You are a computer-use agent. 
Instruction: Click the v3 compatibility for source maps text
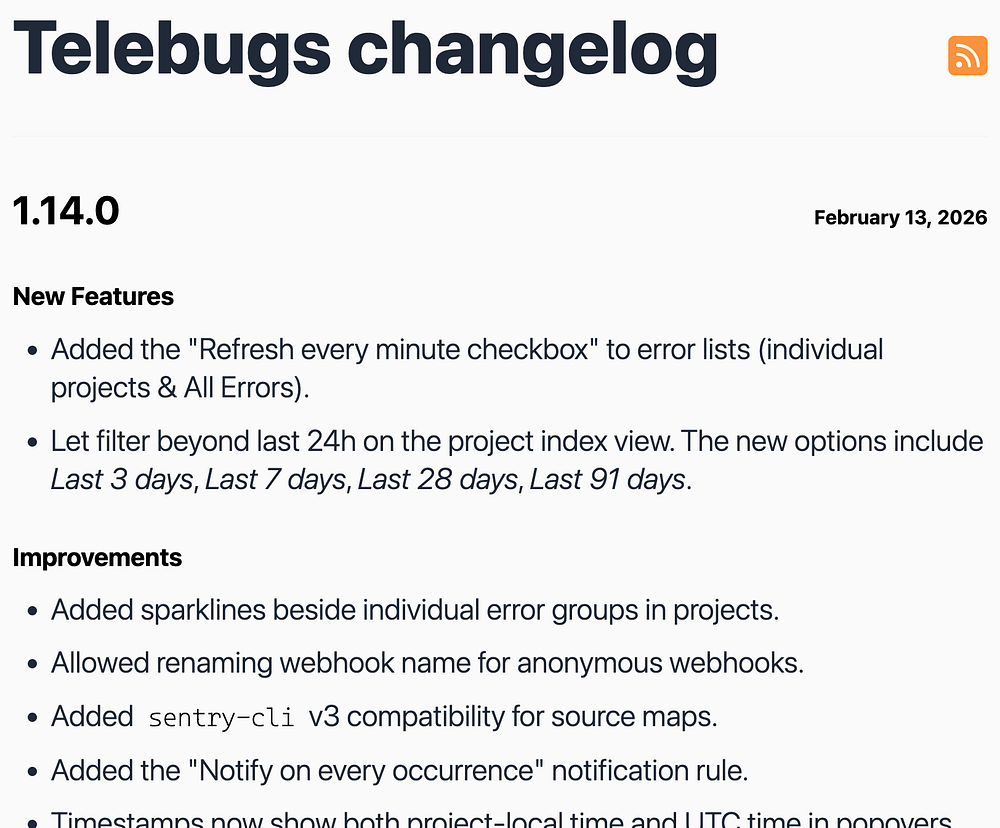tap(513, 718)
